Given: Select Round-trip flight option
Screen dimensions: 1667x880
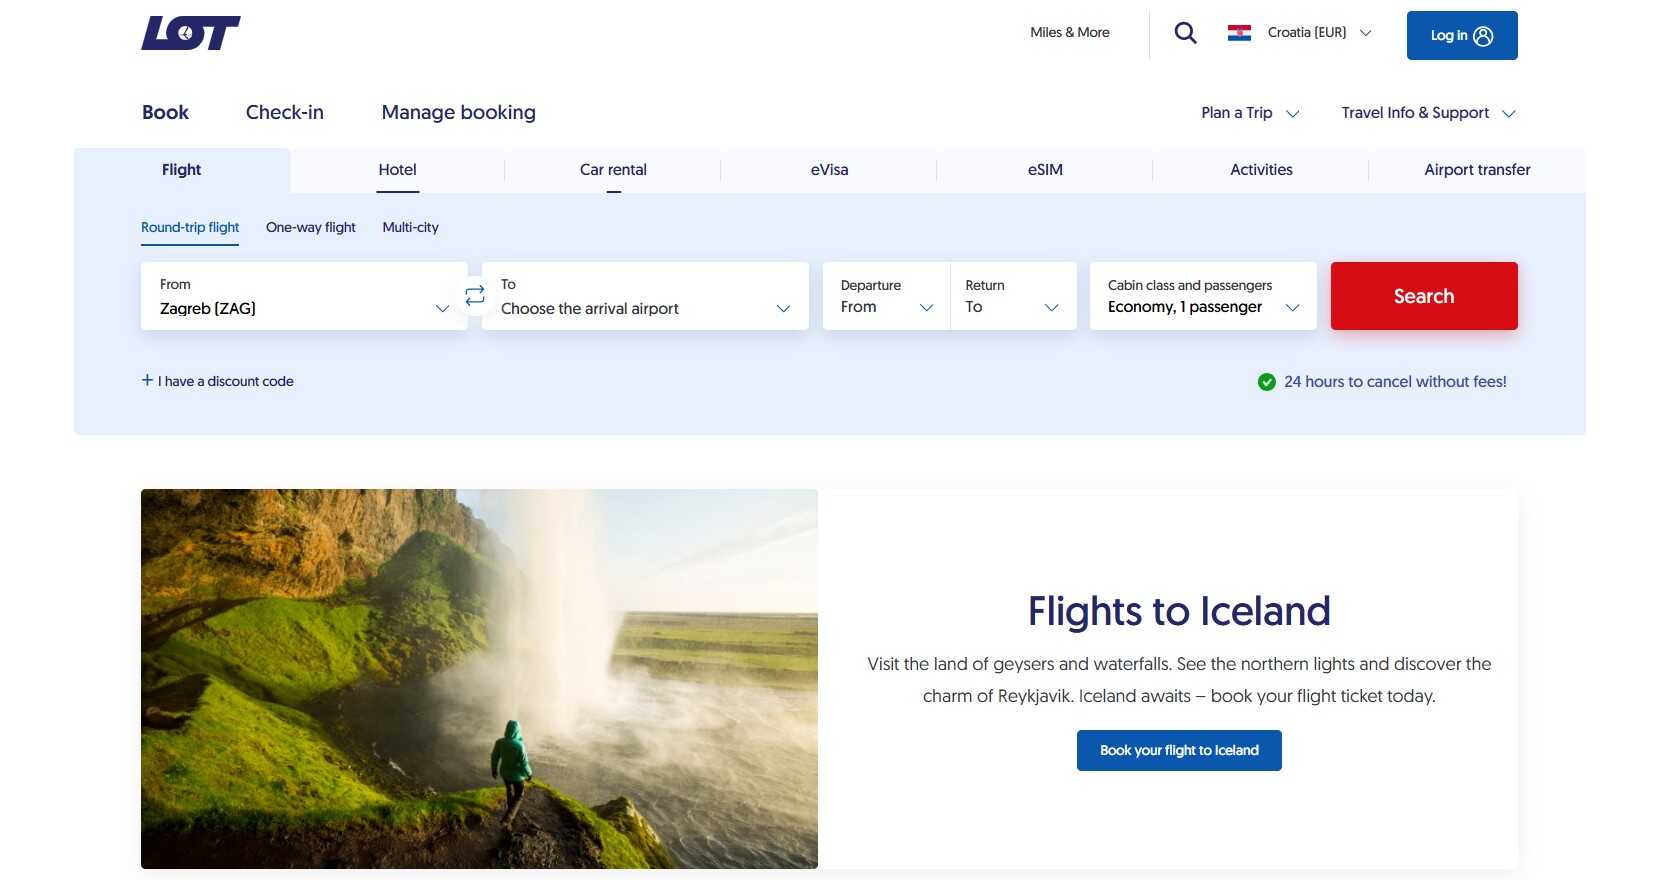Looking at the screenshot, I should [x=190, y=227].
